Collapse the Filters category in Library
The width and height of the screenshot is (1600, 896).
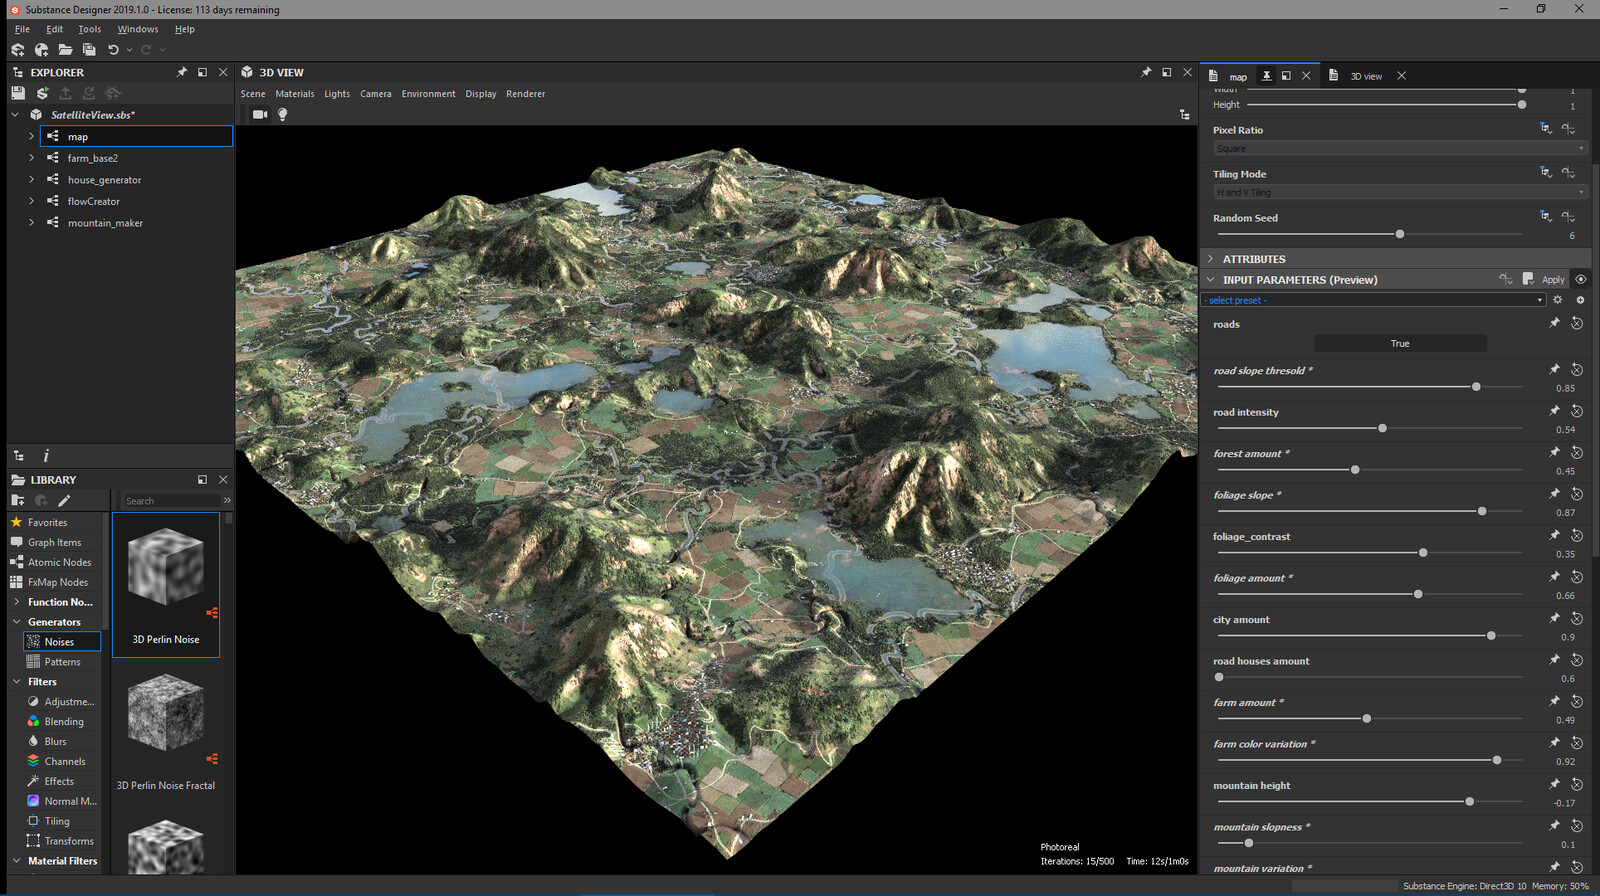[x=16, y=682]
